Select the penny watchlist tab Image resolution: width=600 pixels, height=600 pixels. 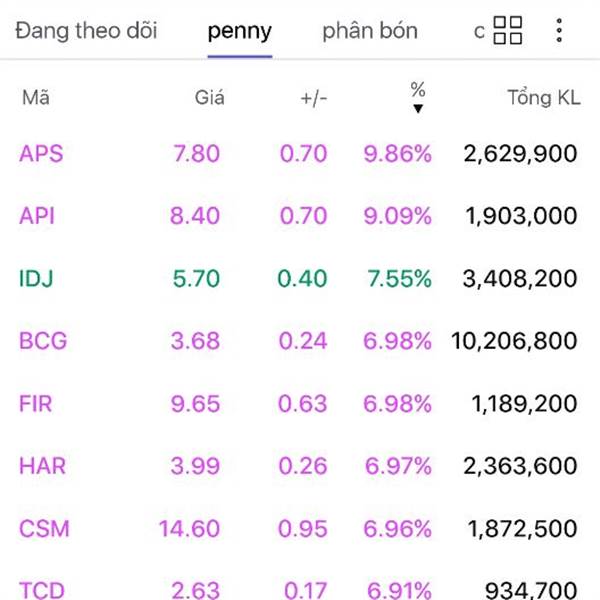(x=240, y=32)
